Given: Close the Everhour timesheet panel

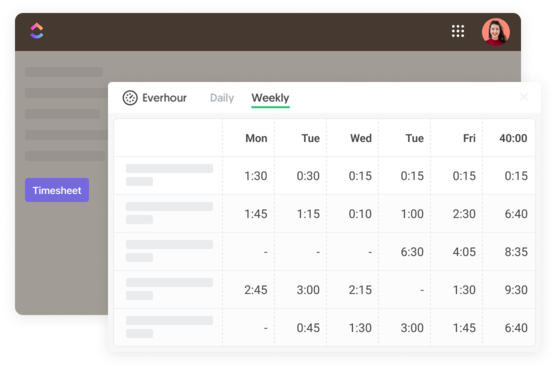Looking at the screenshot, I should click(x=524, y=97).
